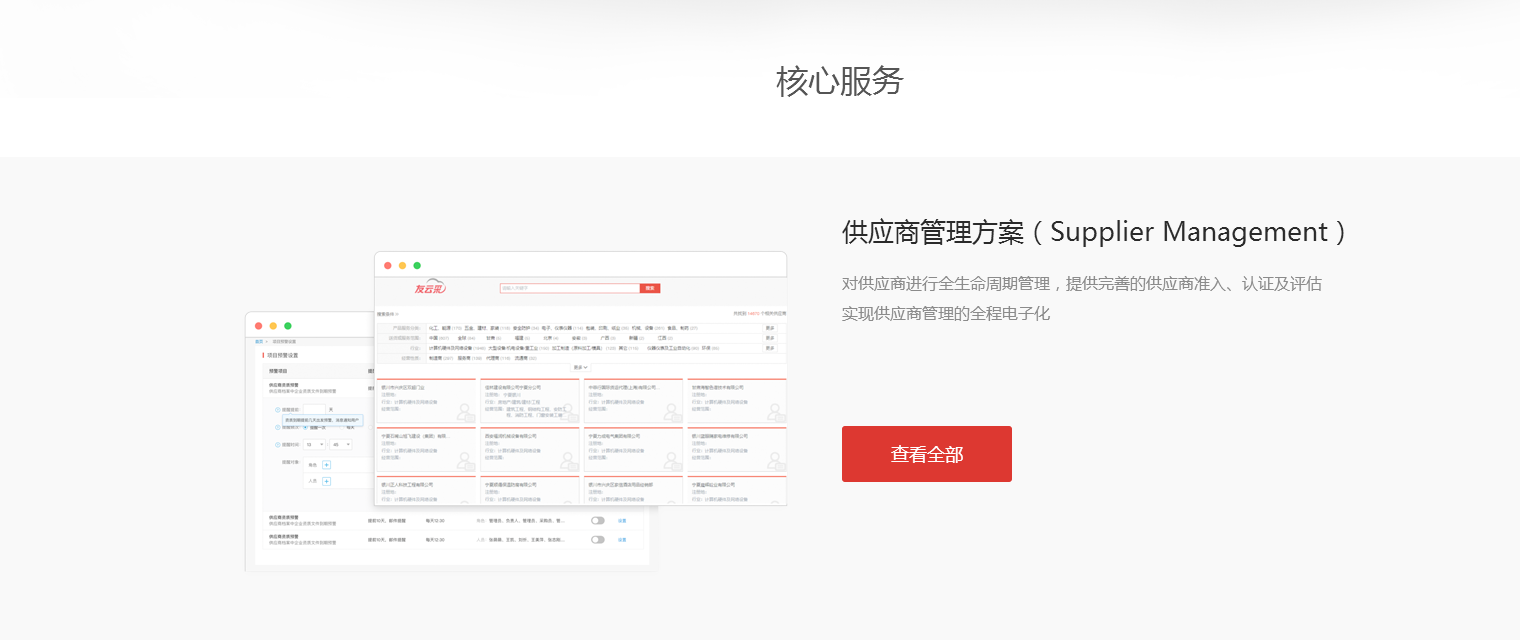Expand 更多 on the 行业 filter row
The image size is (1520, 640).
770,348
